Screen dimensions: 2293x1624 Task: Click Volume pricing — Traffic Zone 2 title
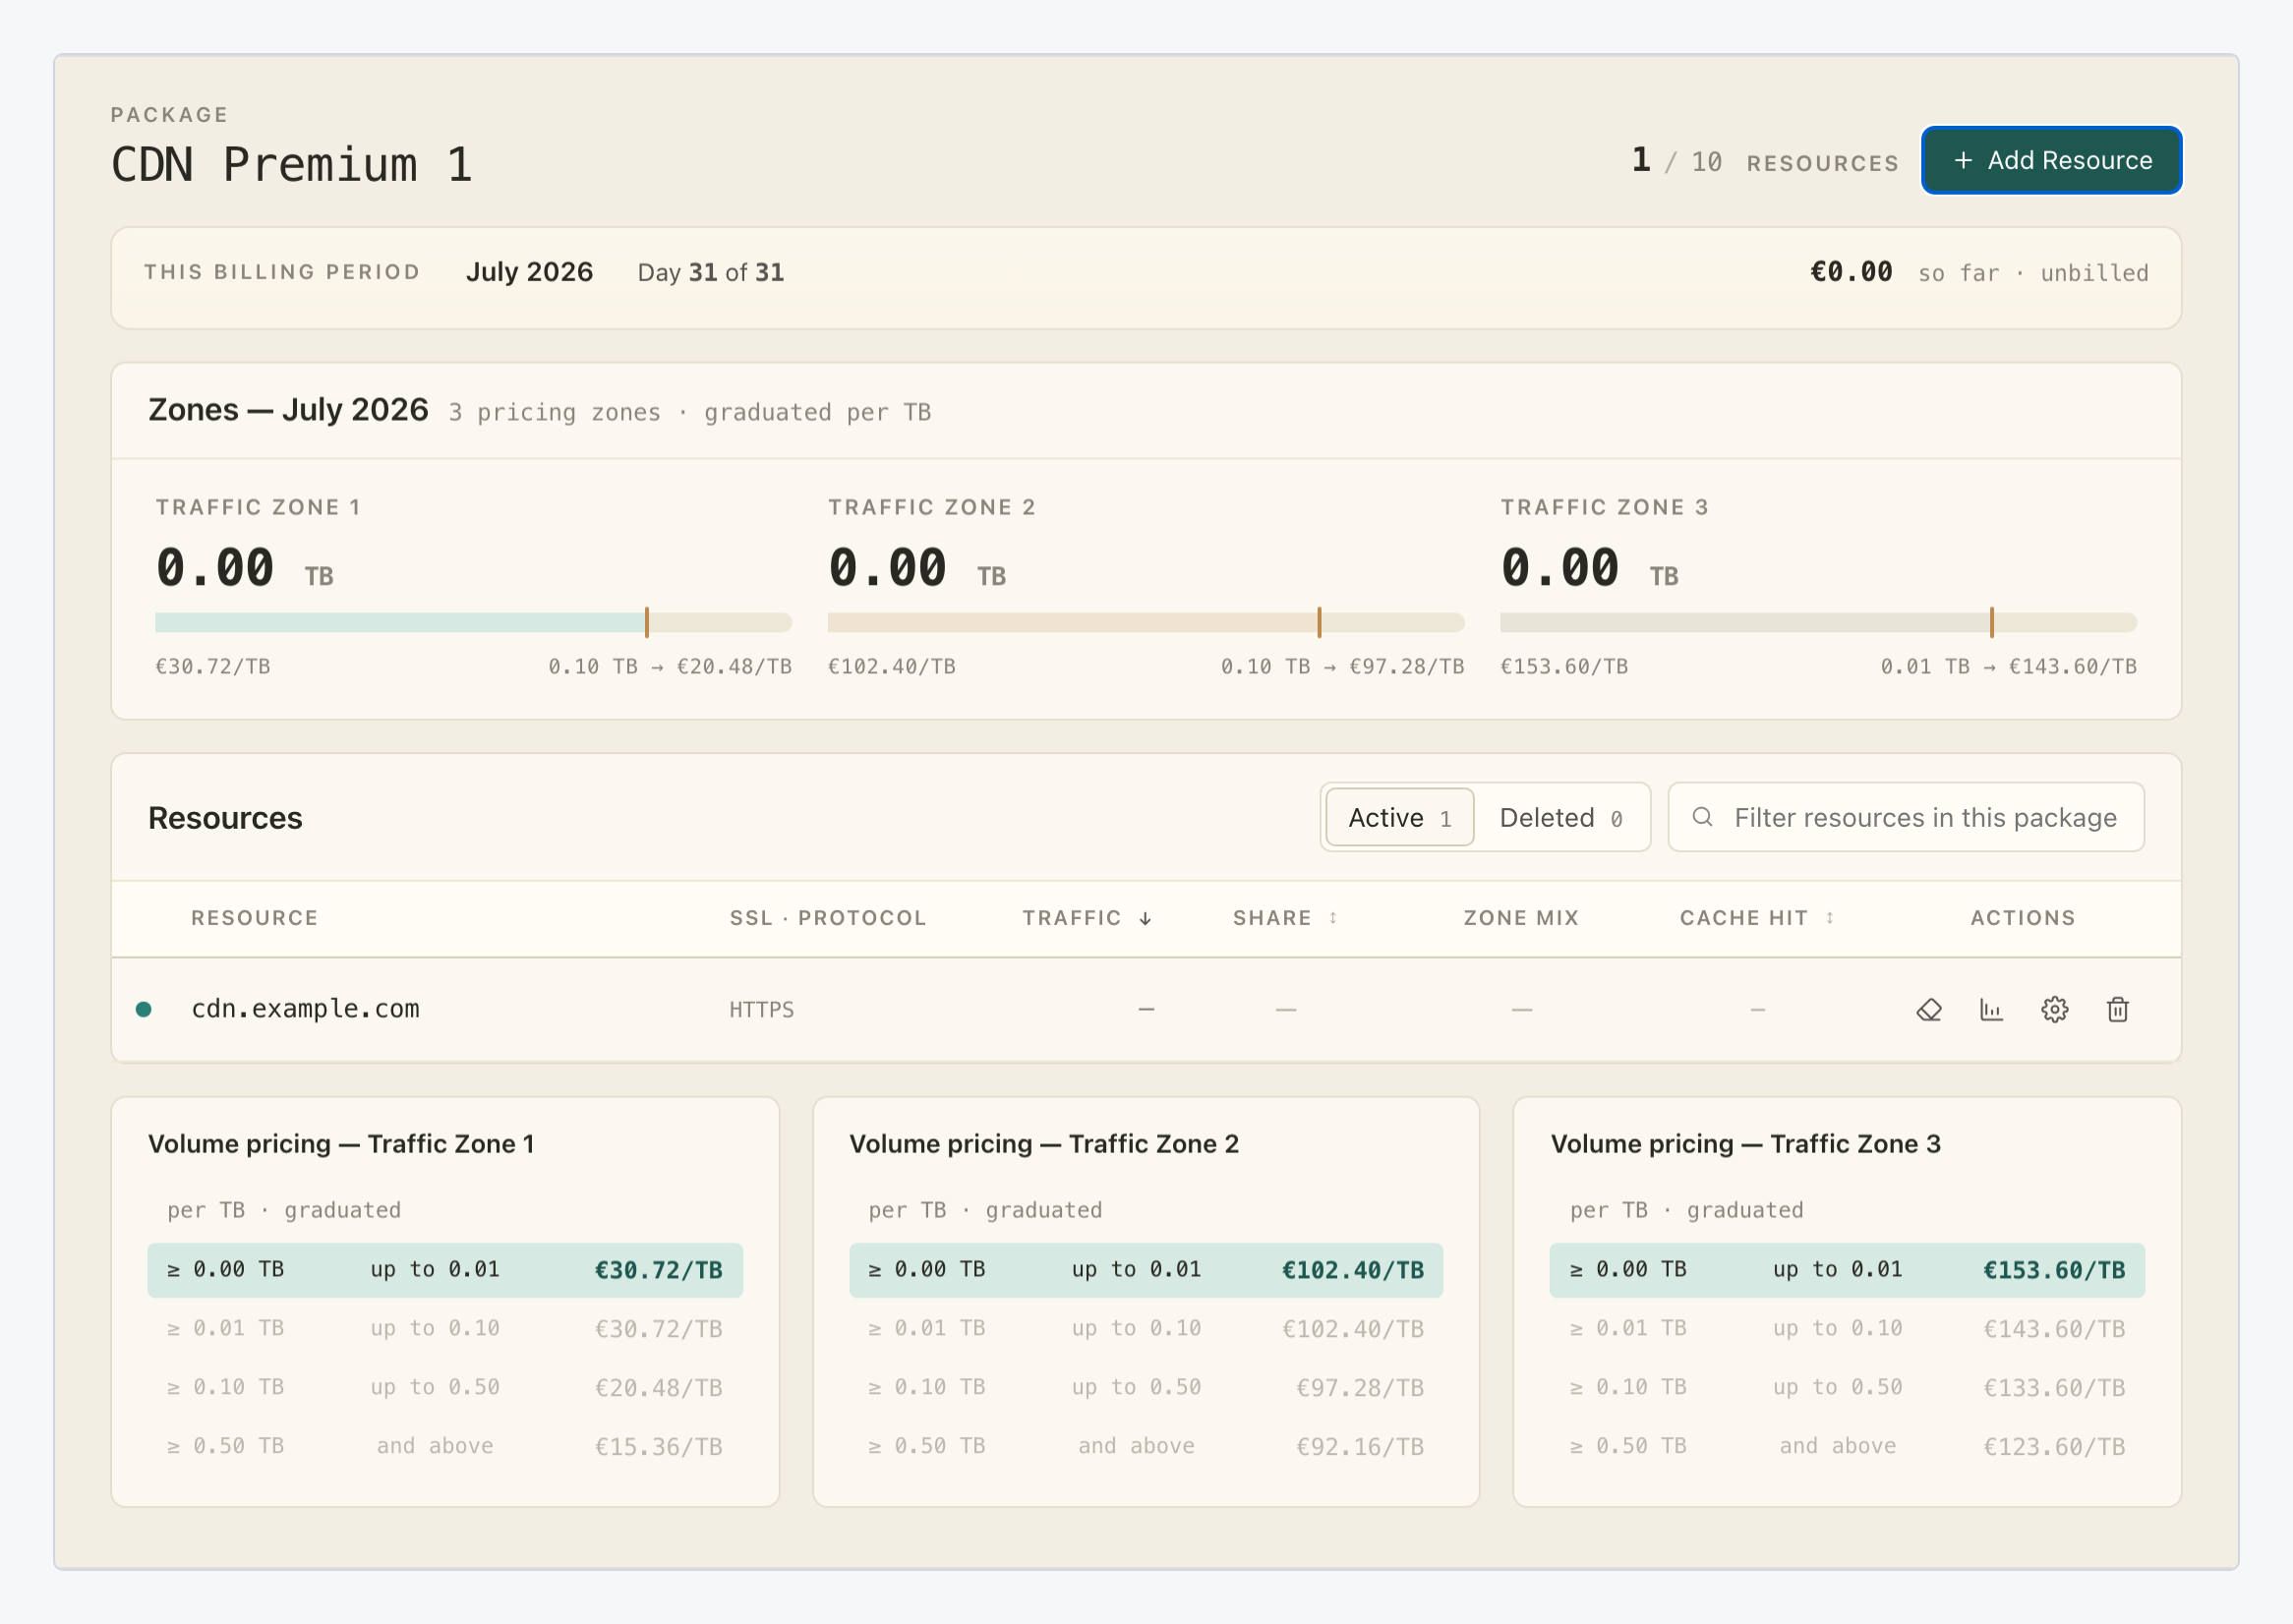coord(1044,1144)
